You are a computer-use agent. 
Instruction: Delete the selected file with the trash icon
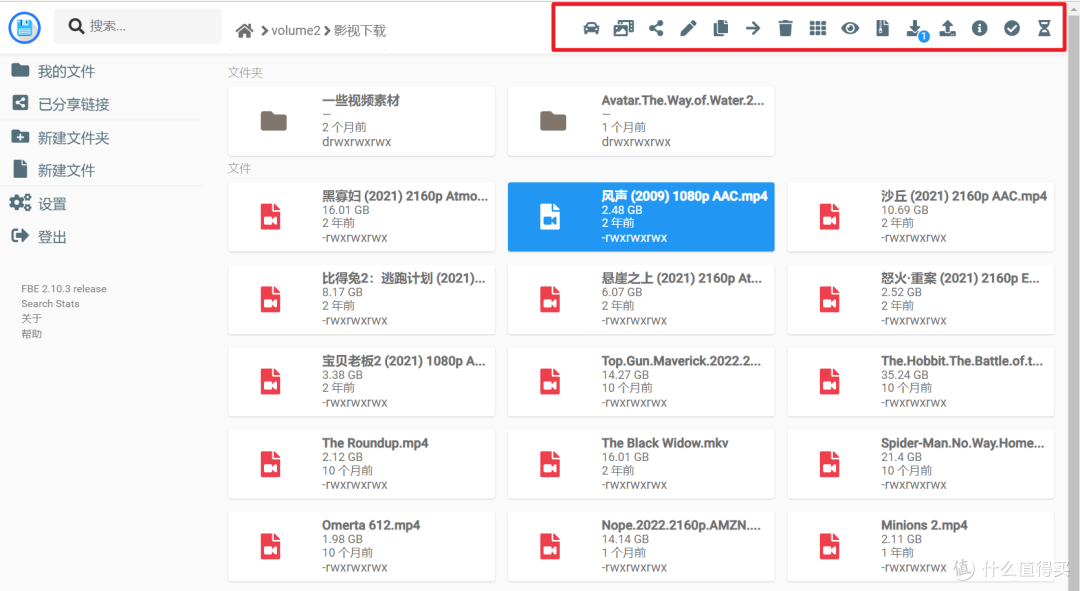point(785,28)
